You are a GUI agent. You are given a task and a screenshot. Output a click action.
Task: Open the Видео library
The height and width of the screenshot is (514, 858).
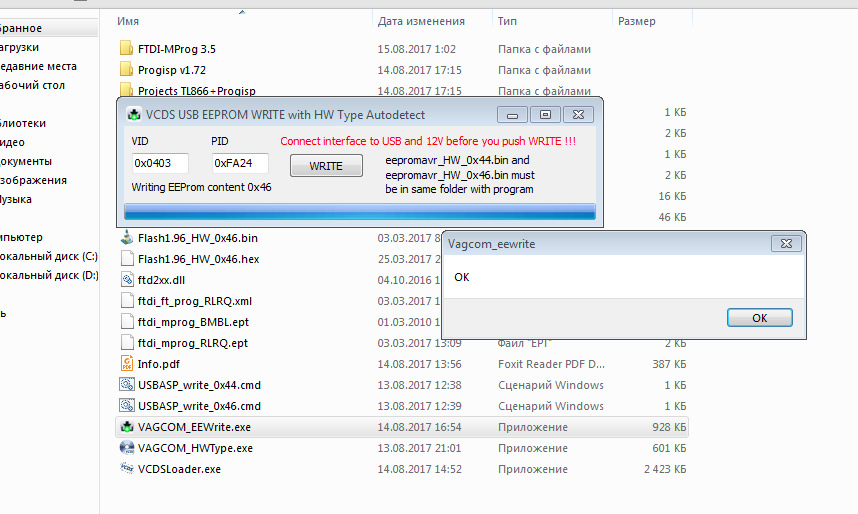12,142
